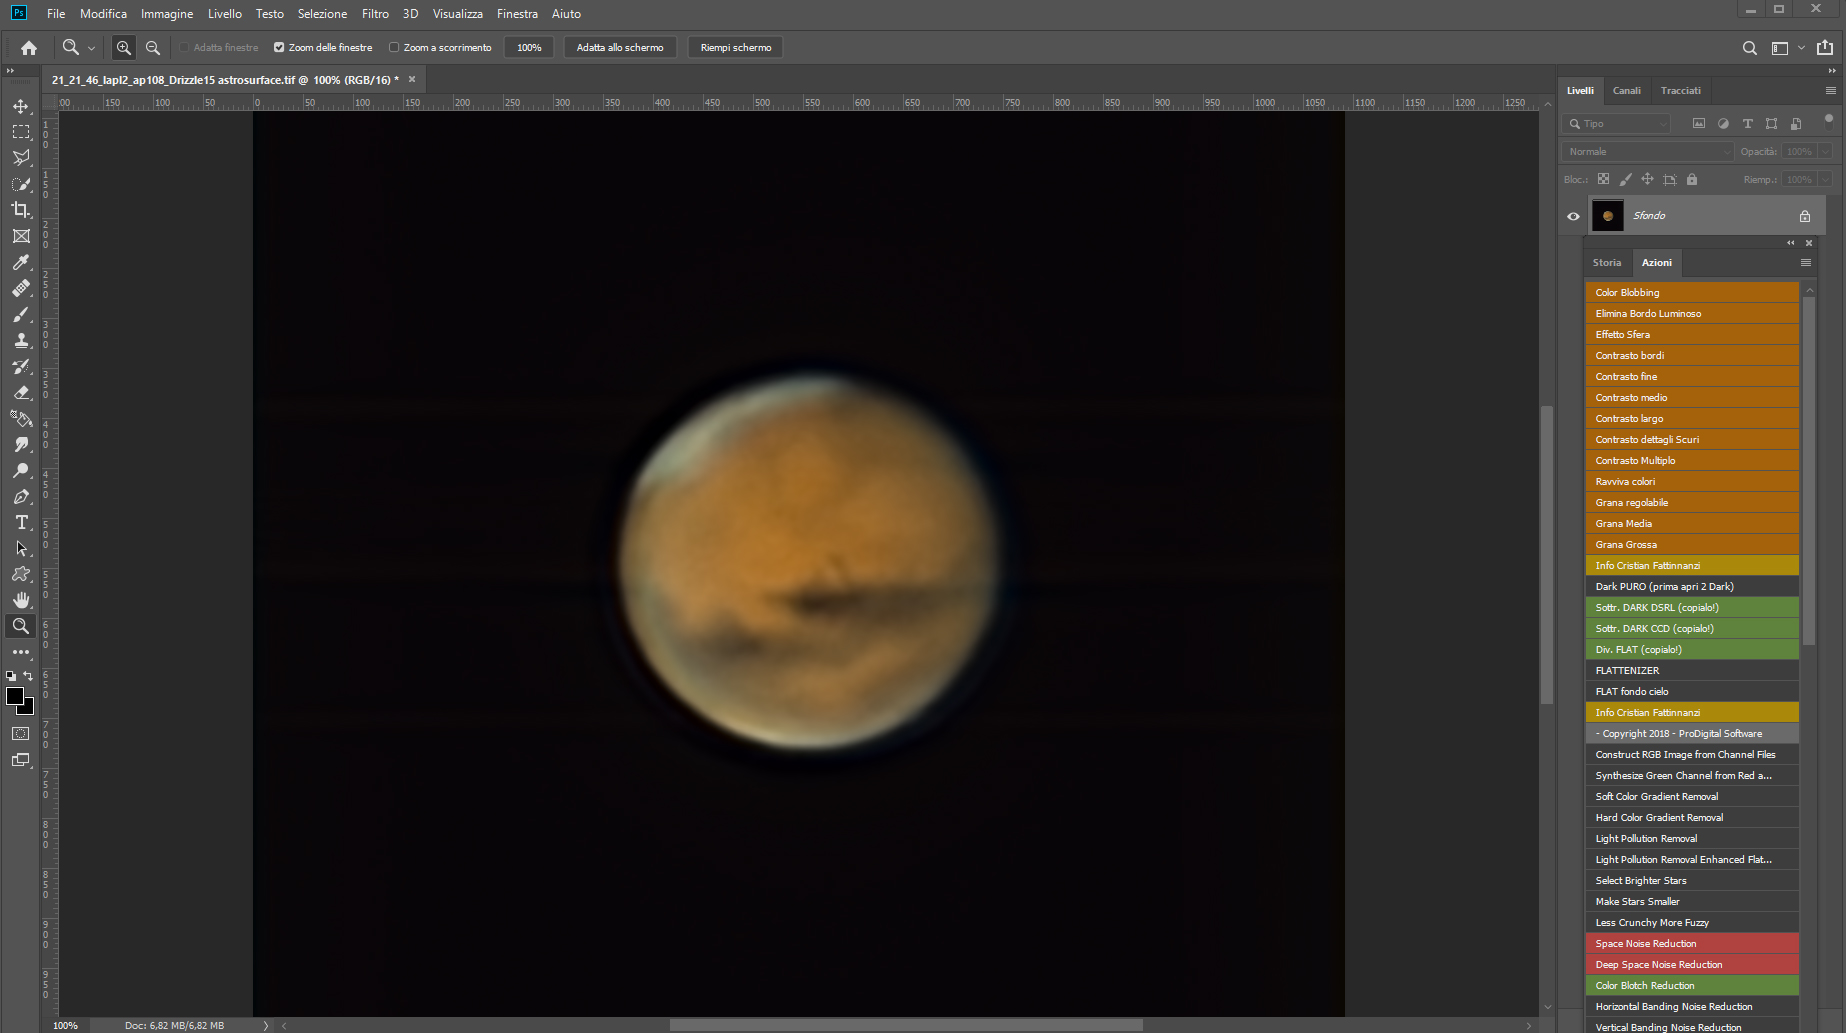
Task: Select the History Brush tool
Action: [21, 366]
